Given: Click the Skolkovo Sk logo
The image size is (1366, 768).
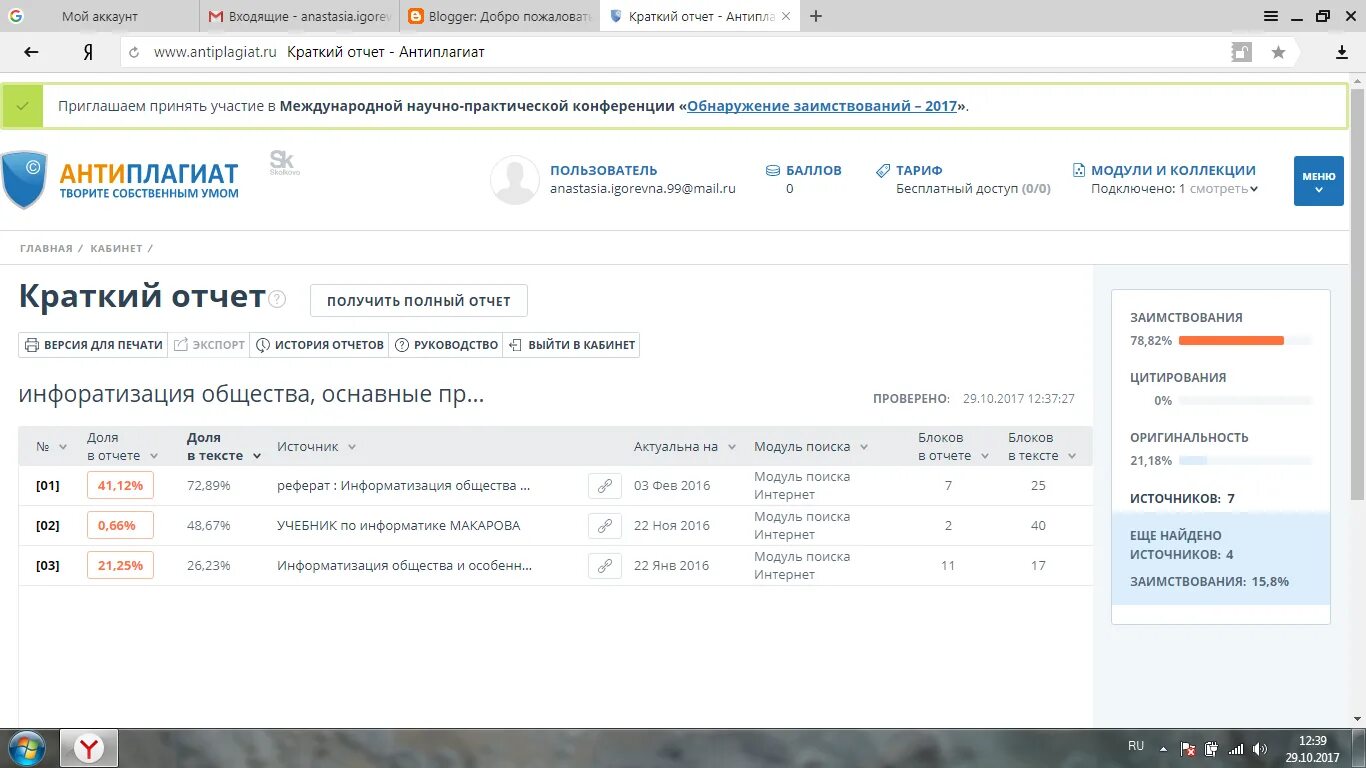Looking at the screenshot, I should coord(284,163).
